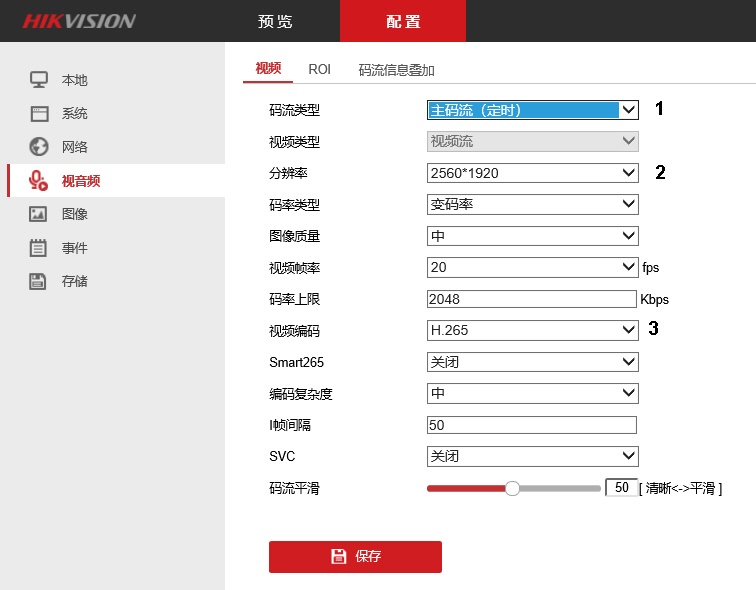The height and width of the screenshot is (590, 756).
Task: Switch to the ROI tab
Action: (319, 69)
